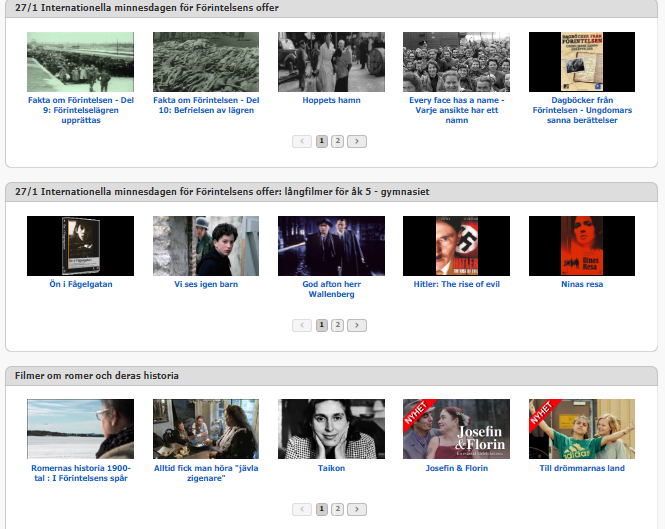Go to next page in Förintelsens offer section
This screenshot has width=665, height=529.
click(357, 141)
